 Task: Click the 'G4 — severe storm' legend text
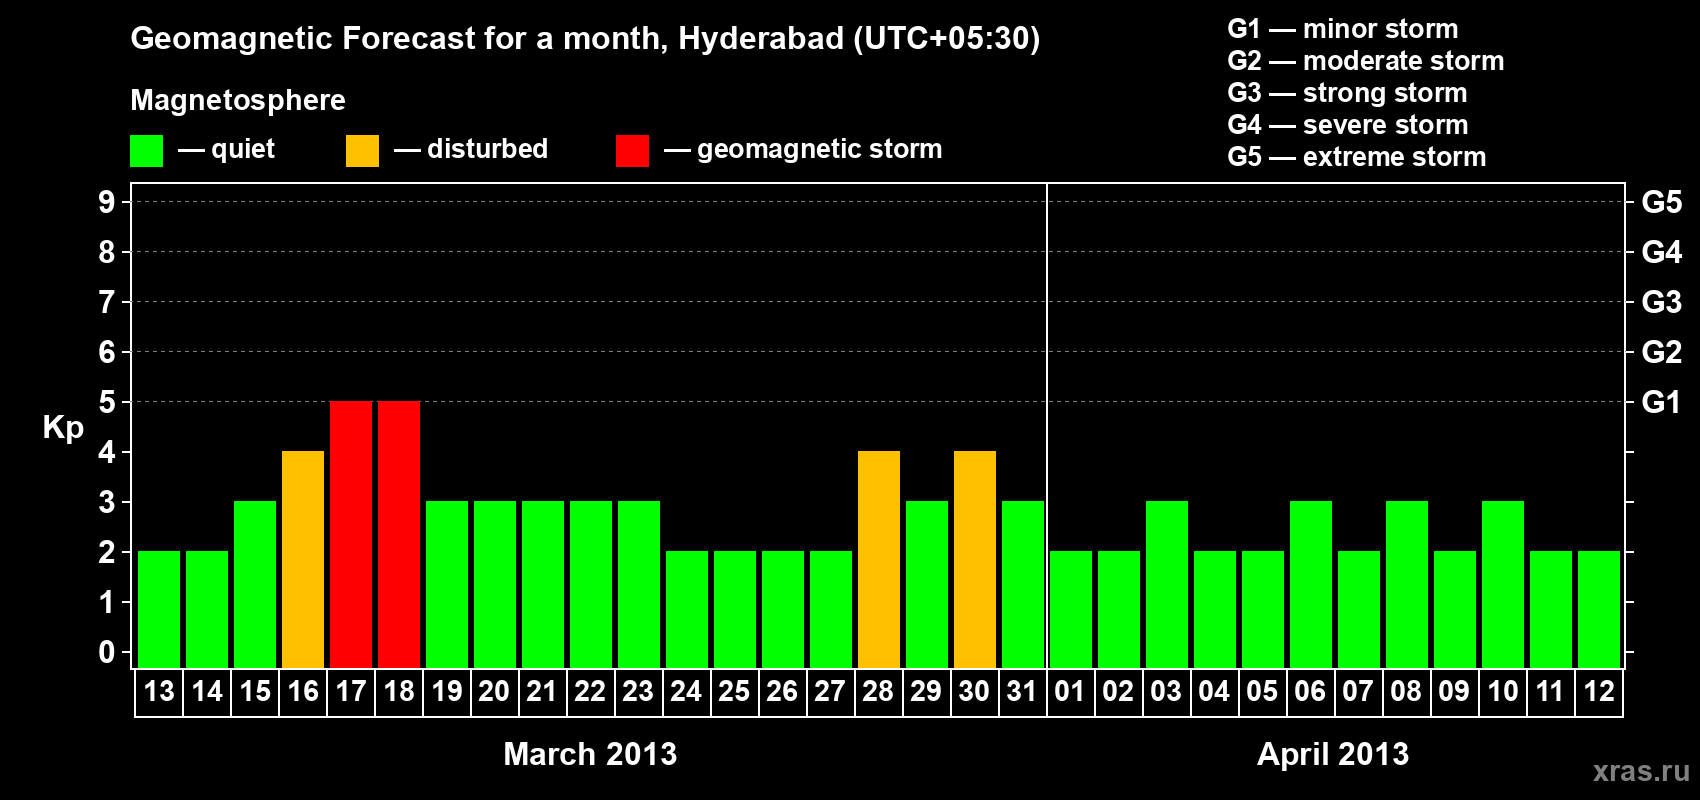pos(1348,125)
